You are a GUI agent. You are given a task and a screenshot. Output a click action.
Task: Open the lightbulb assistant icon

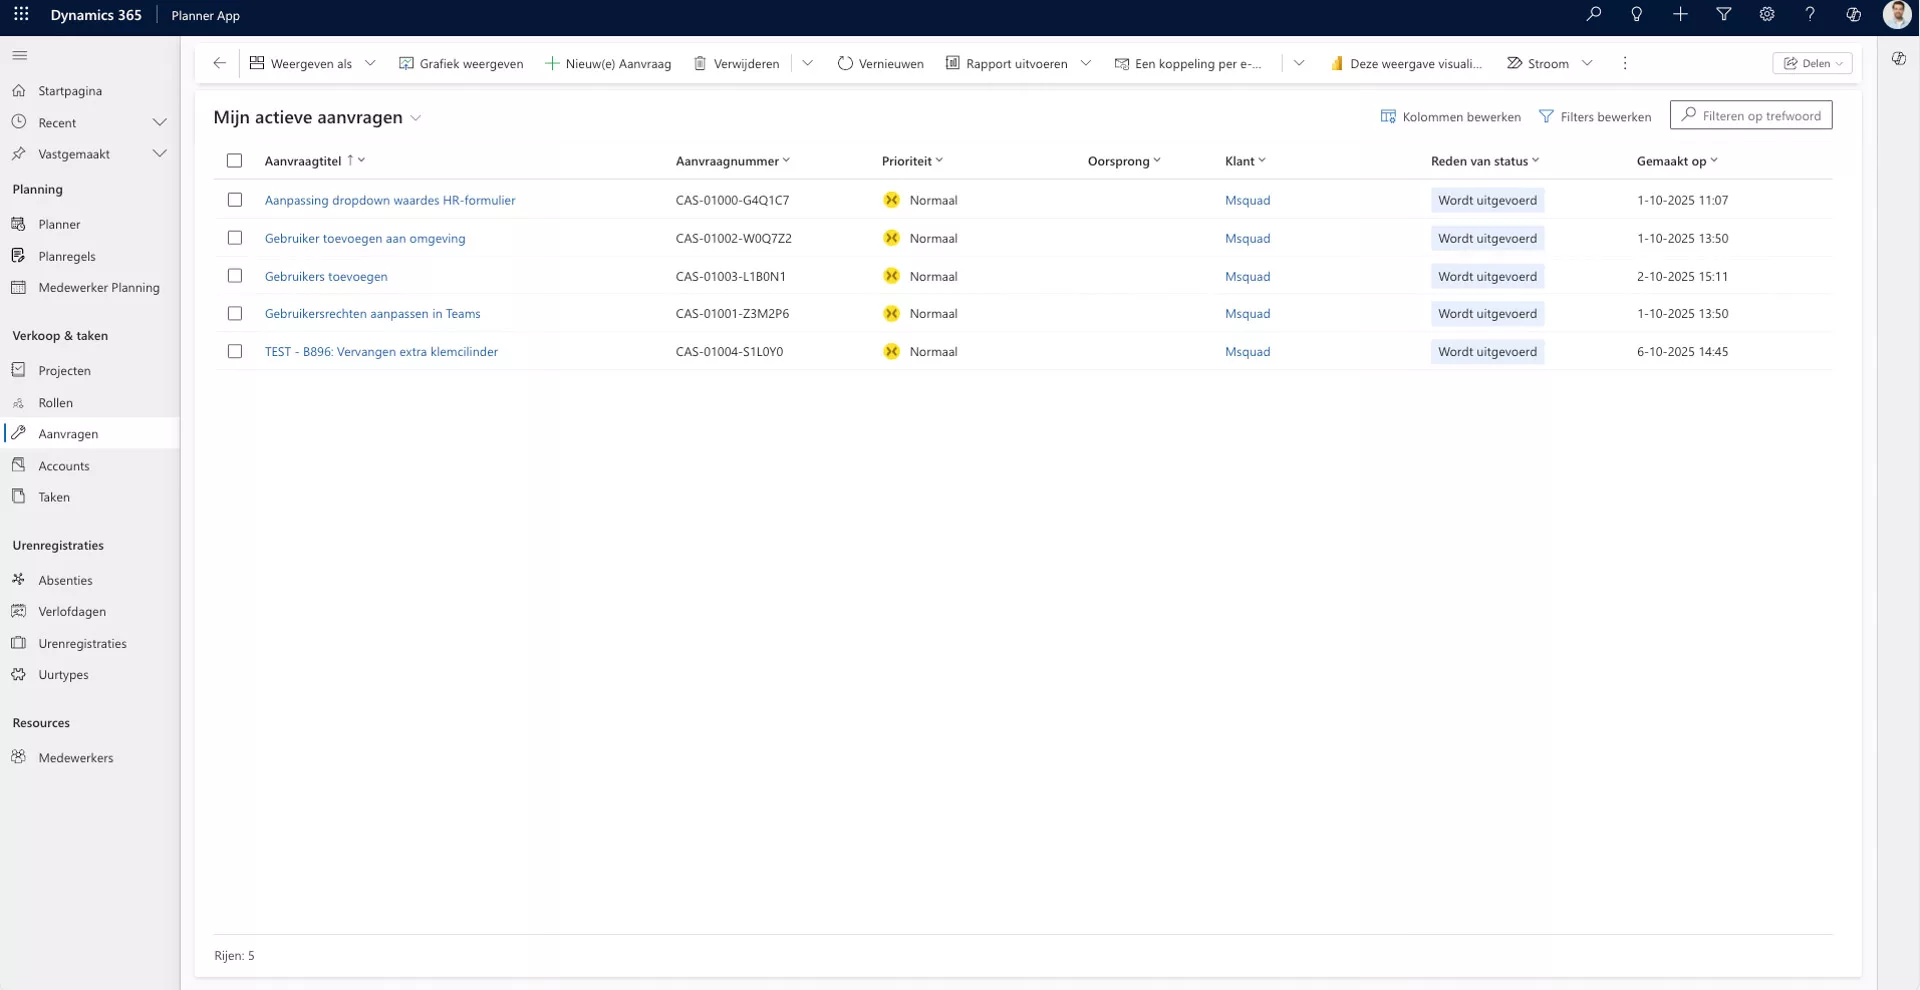coord(1637,14)
